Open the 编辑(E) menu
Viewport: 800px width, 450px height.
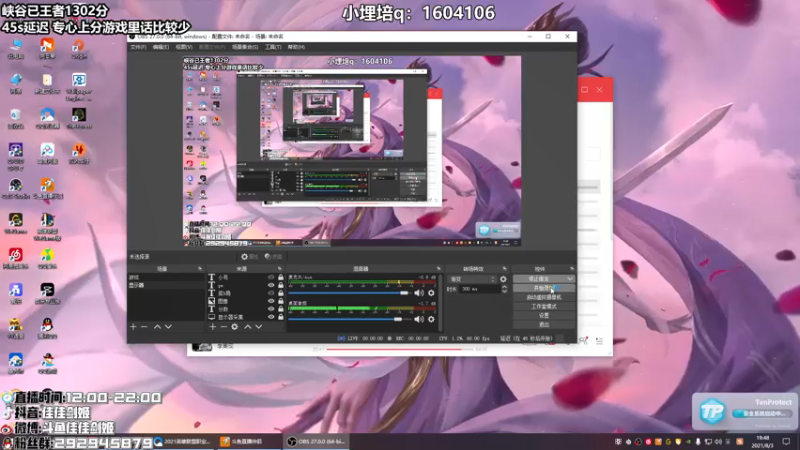pos(161,47)
